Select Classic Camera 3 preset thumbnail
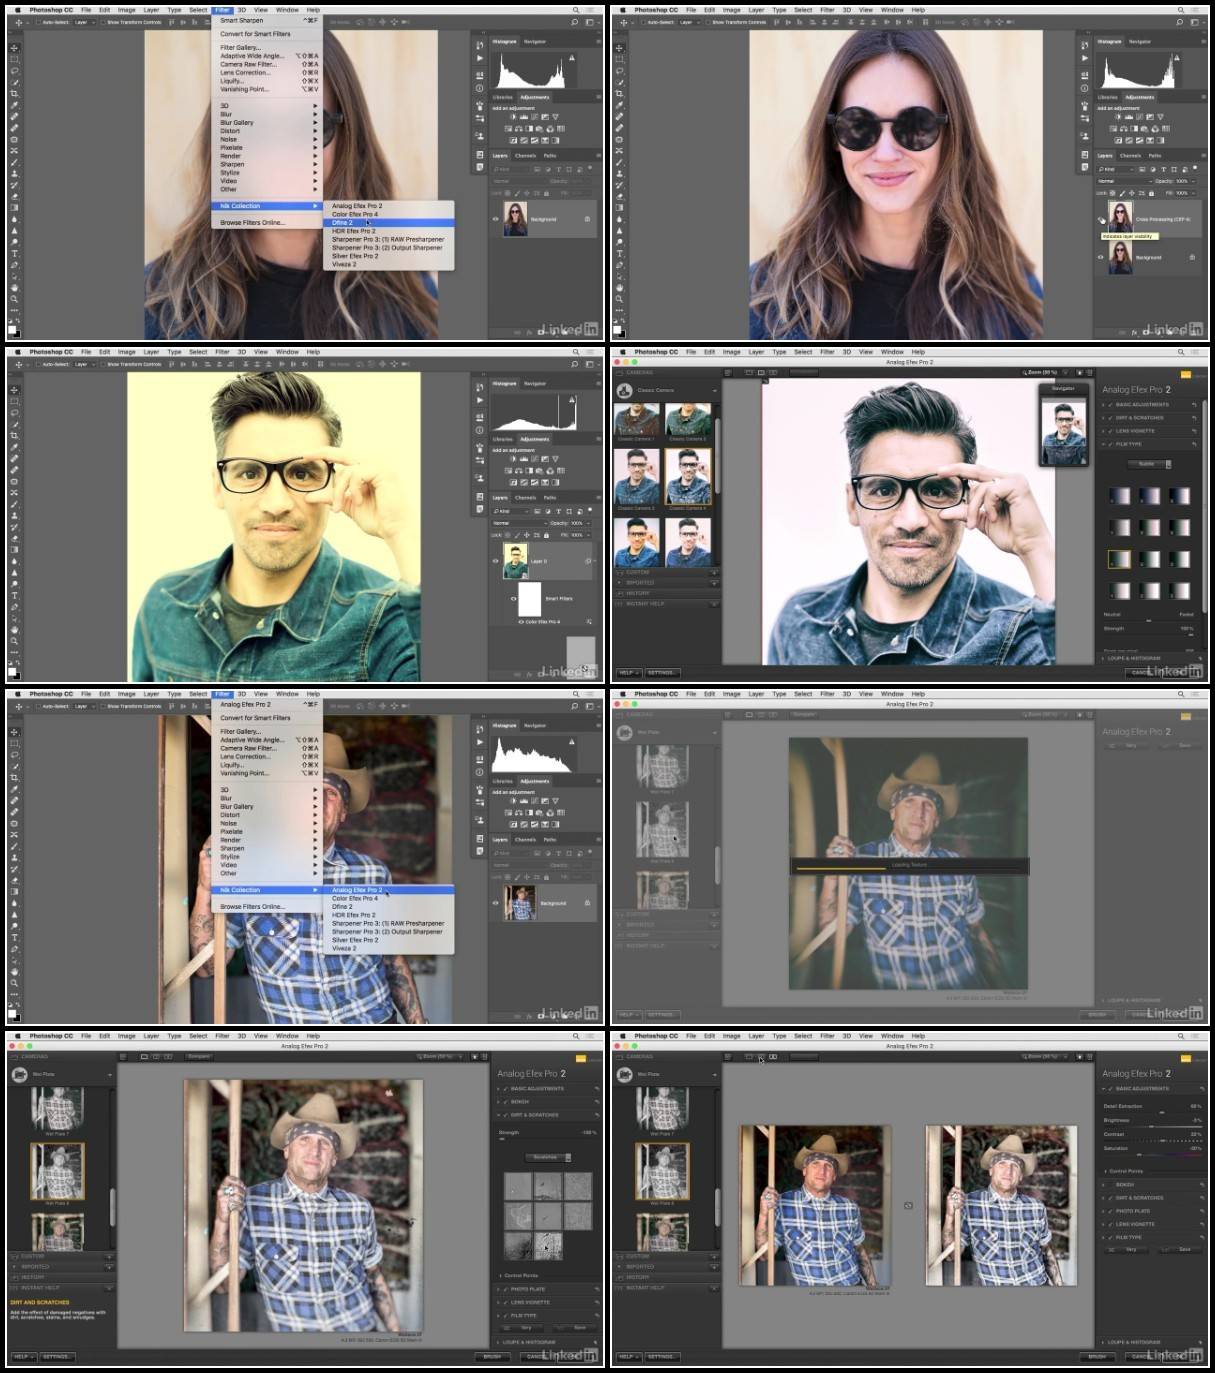Screen dimensions: 1215x1373 (637, 476)
